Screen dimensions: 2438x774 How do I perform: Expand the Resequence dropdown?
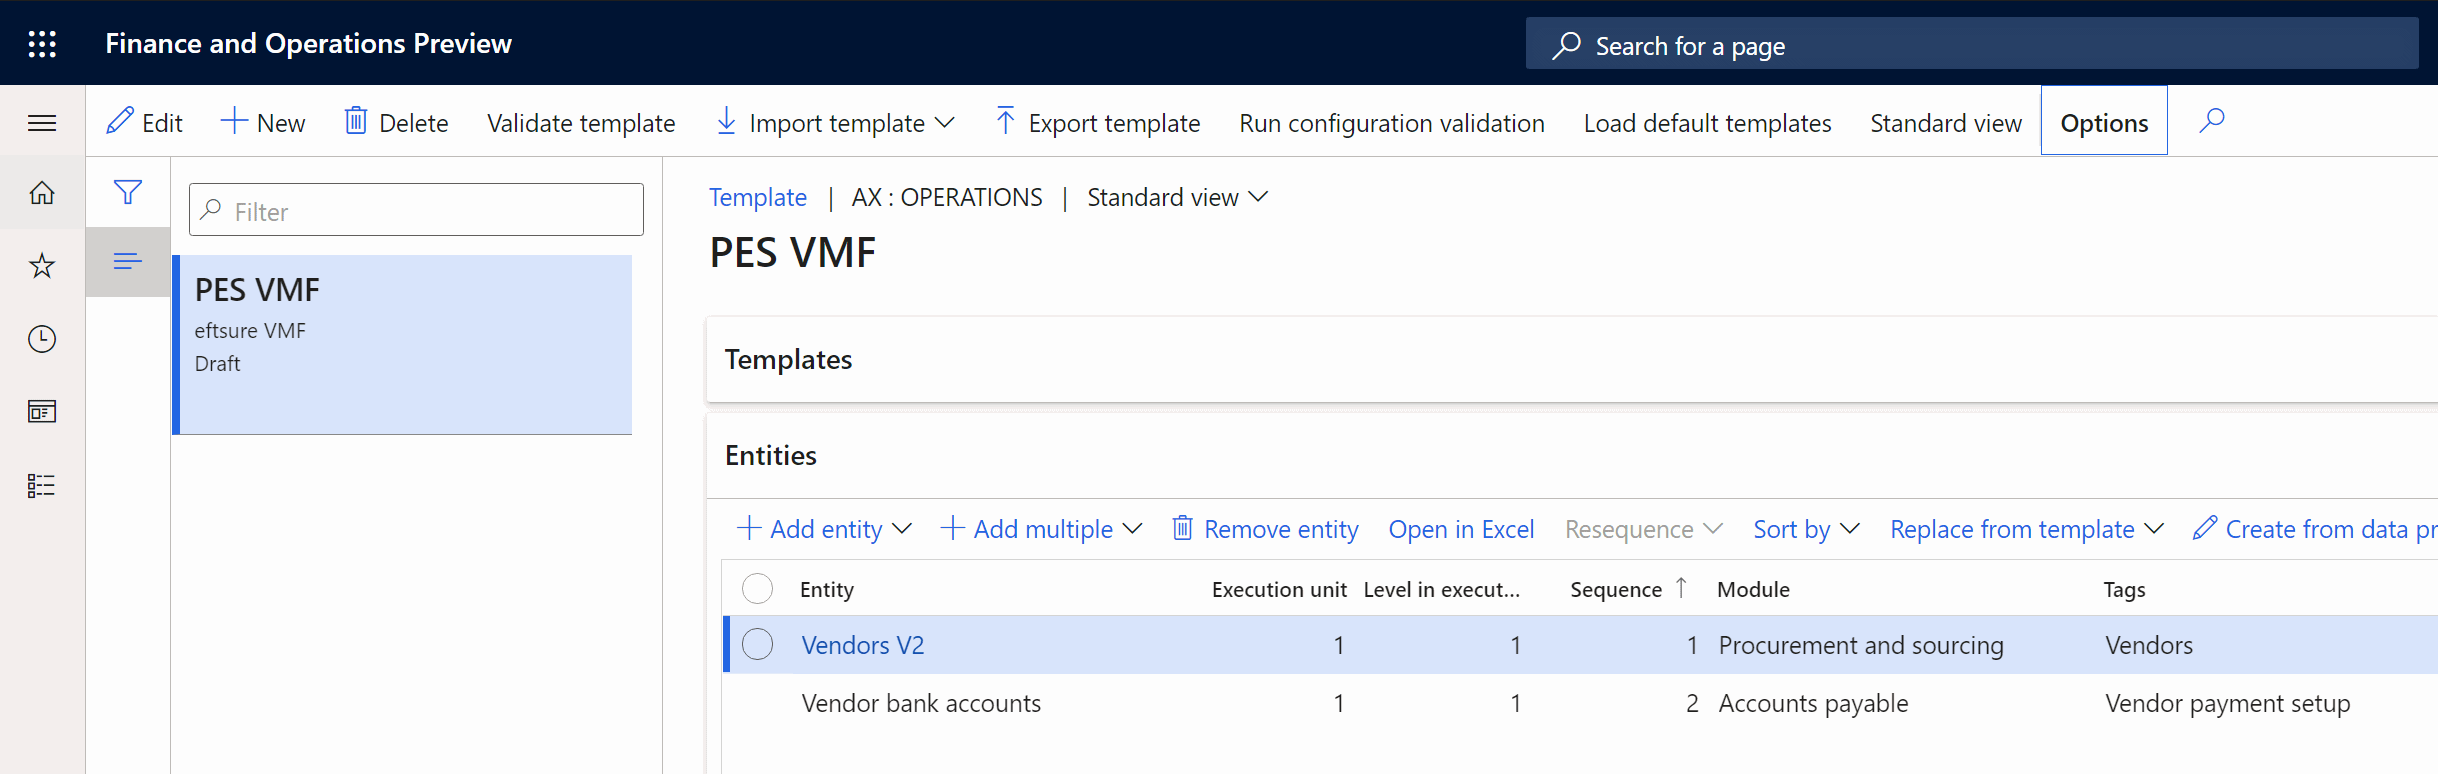(x=1644, y=529)
